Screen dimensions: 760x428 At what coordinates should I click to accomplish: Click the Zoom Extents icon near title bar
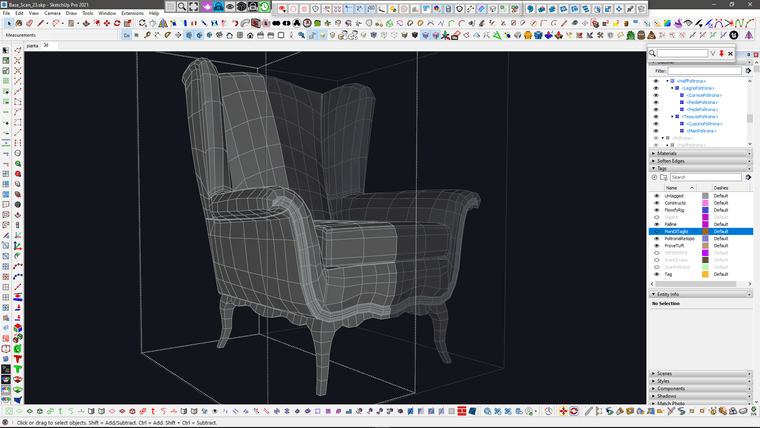point(194,6)
